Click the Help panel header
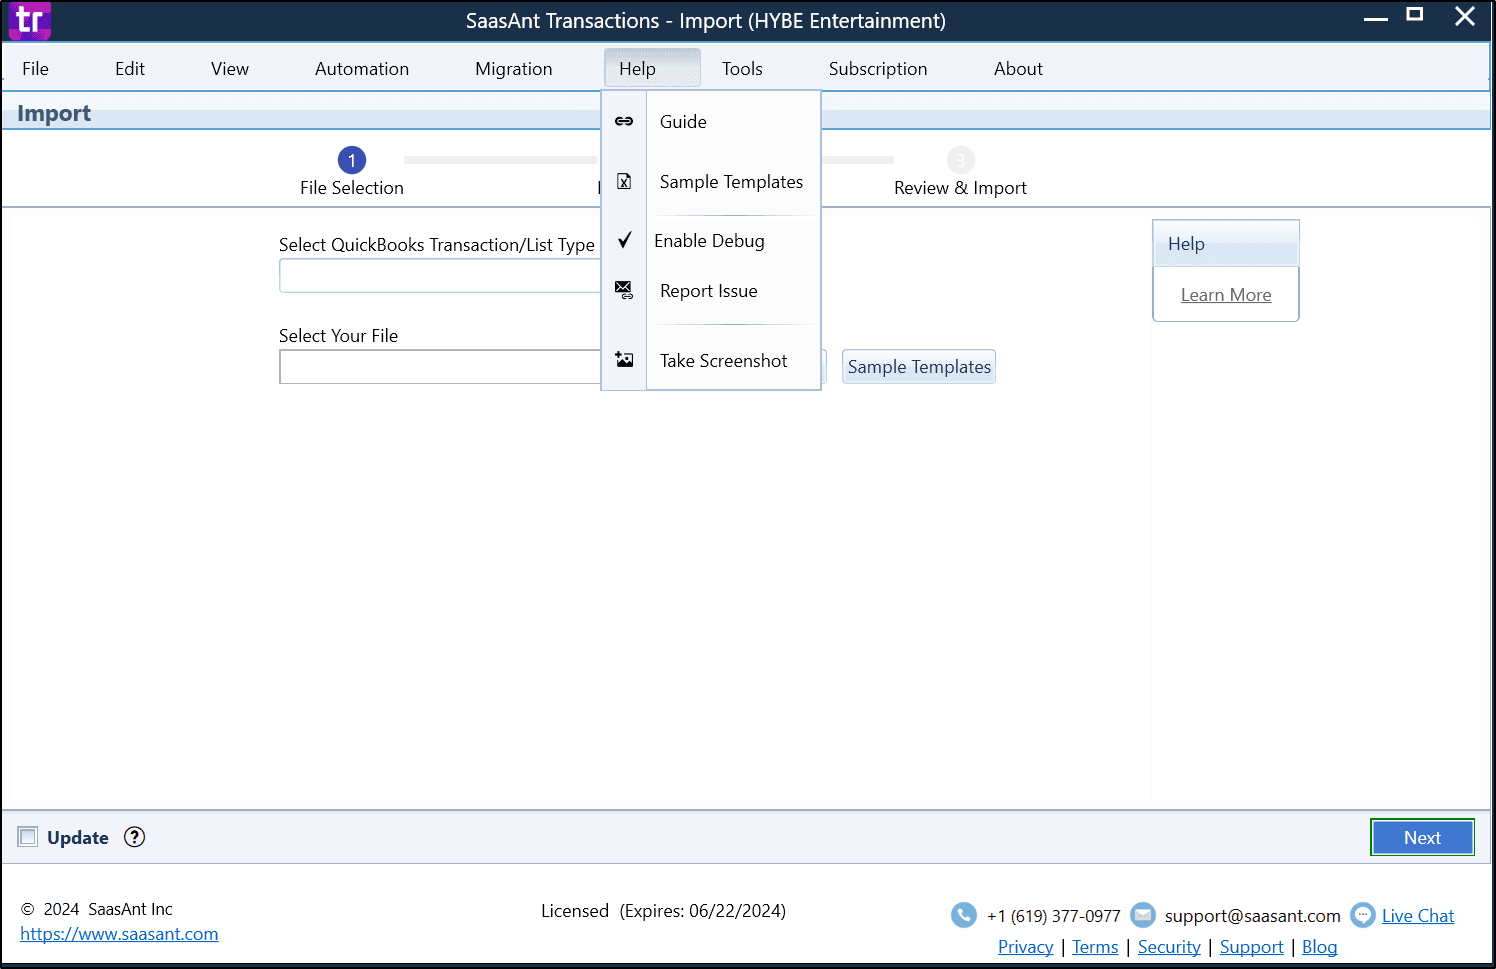Image resolution: width=1496 pixels, height=969 pixels. tap(1226, 244)
